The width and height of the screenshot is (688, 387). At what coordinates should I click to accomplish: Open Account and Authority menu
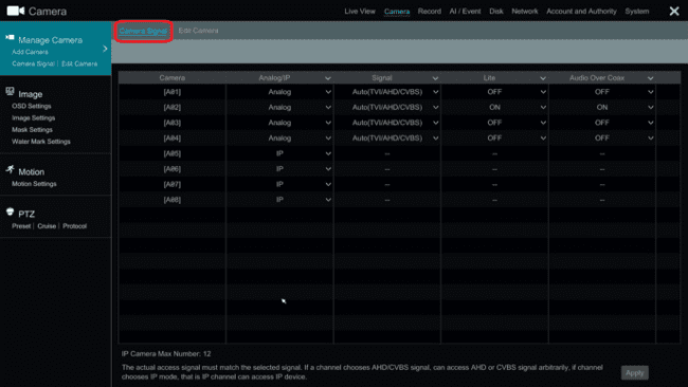tap(581, 11)
